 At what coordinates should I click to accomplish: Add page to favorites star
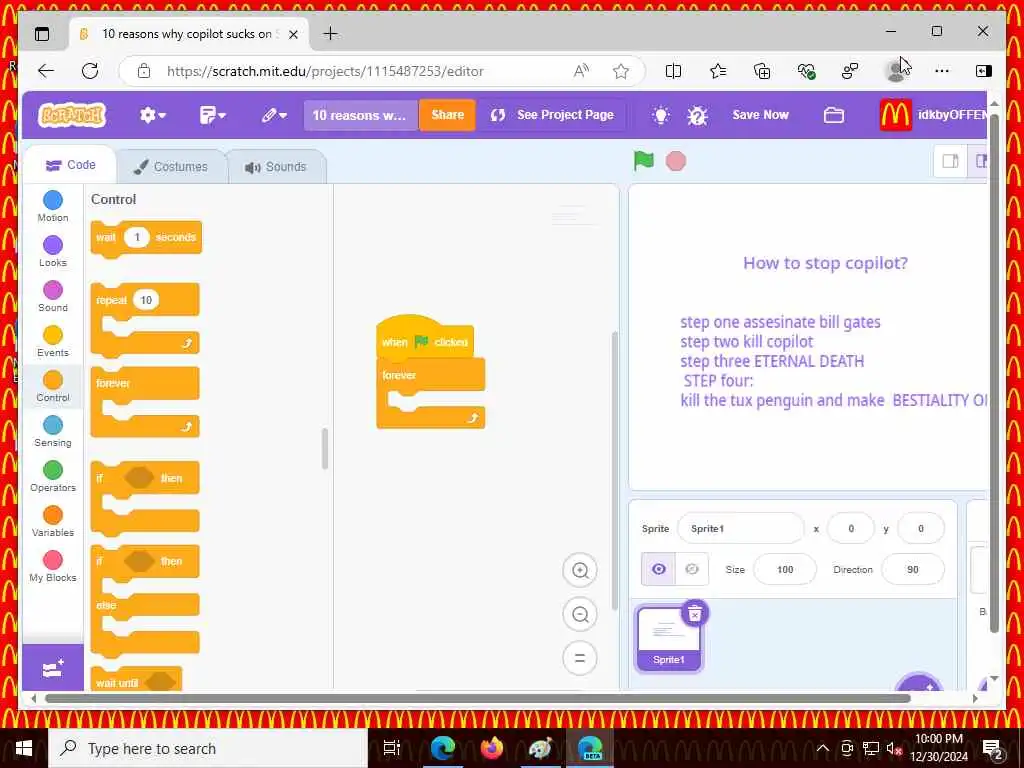click(x=621, y=71)
